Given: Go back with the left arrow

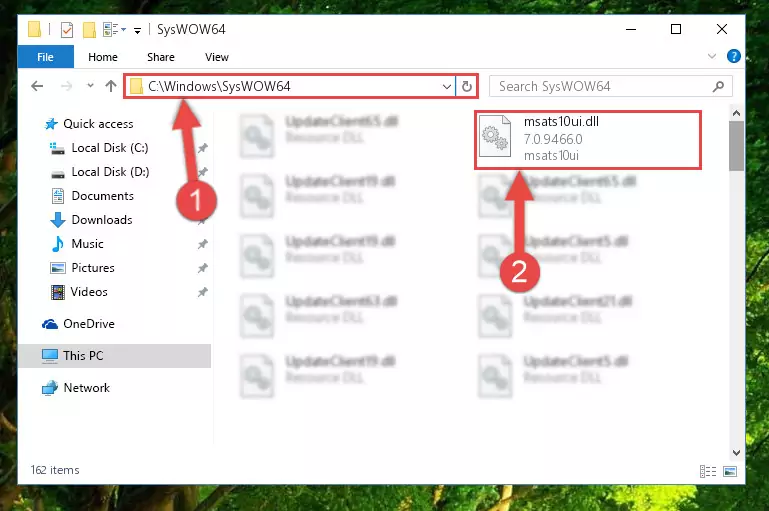Looking at the screenshot, I should pyautogui.click(x=37, y=87).
